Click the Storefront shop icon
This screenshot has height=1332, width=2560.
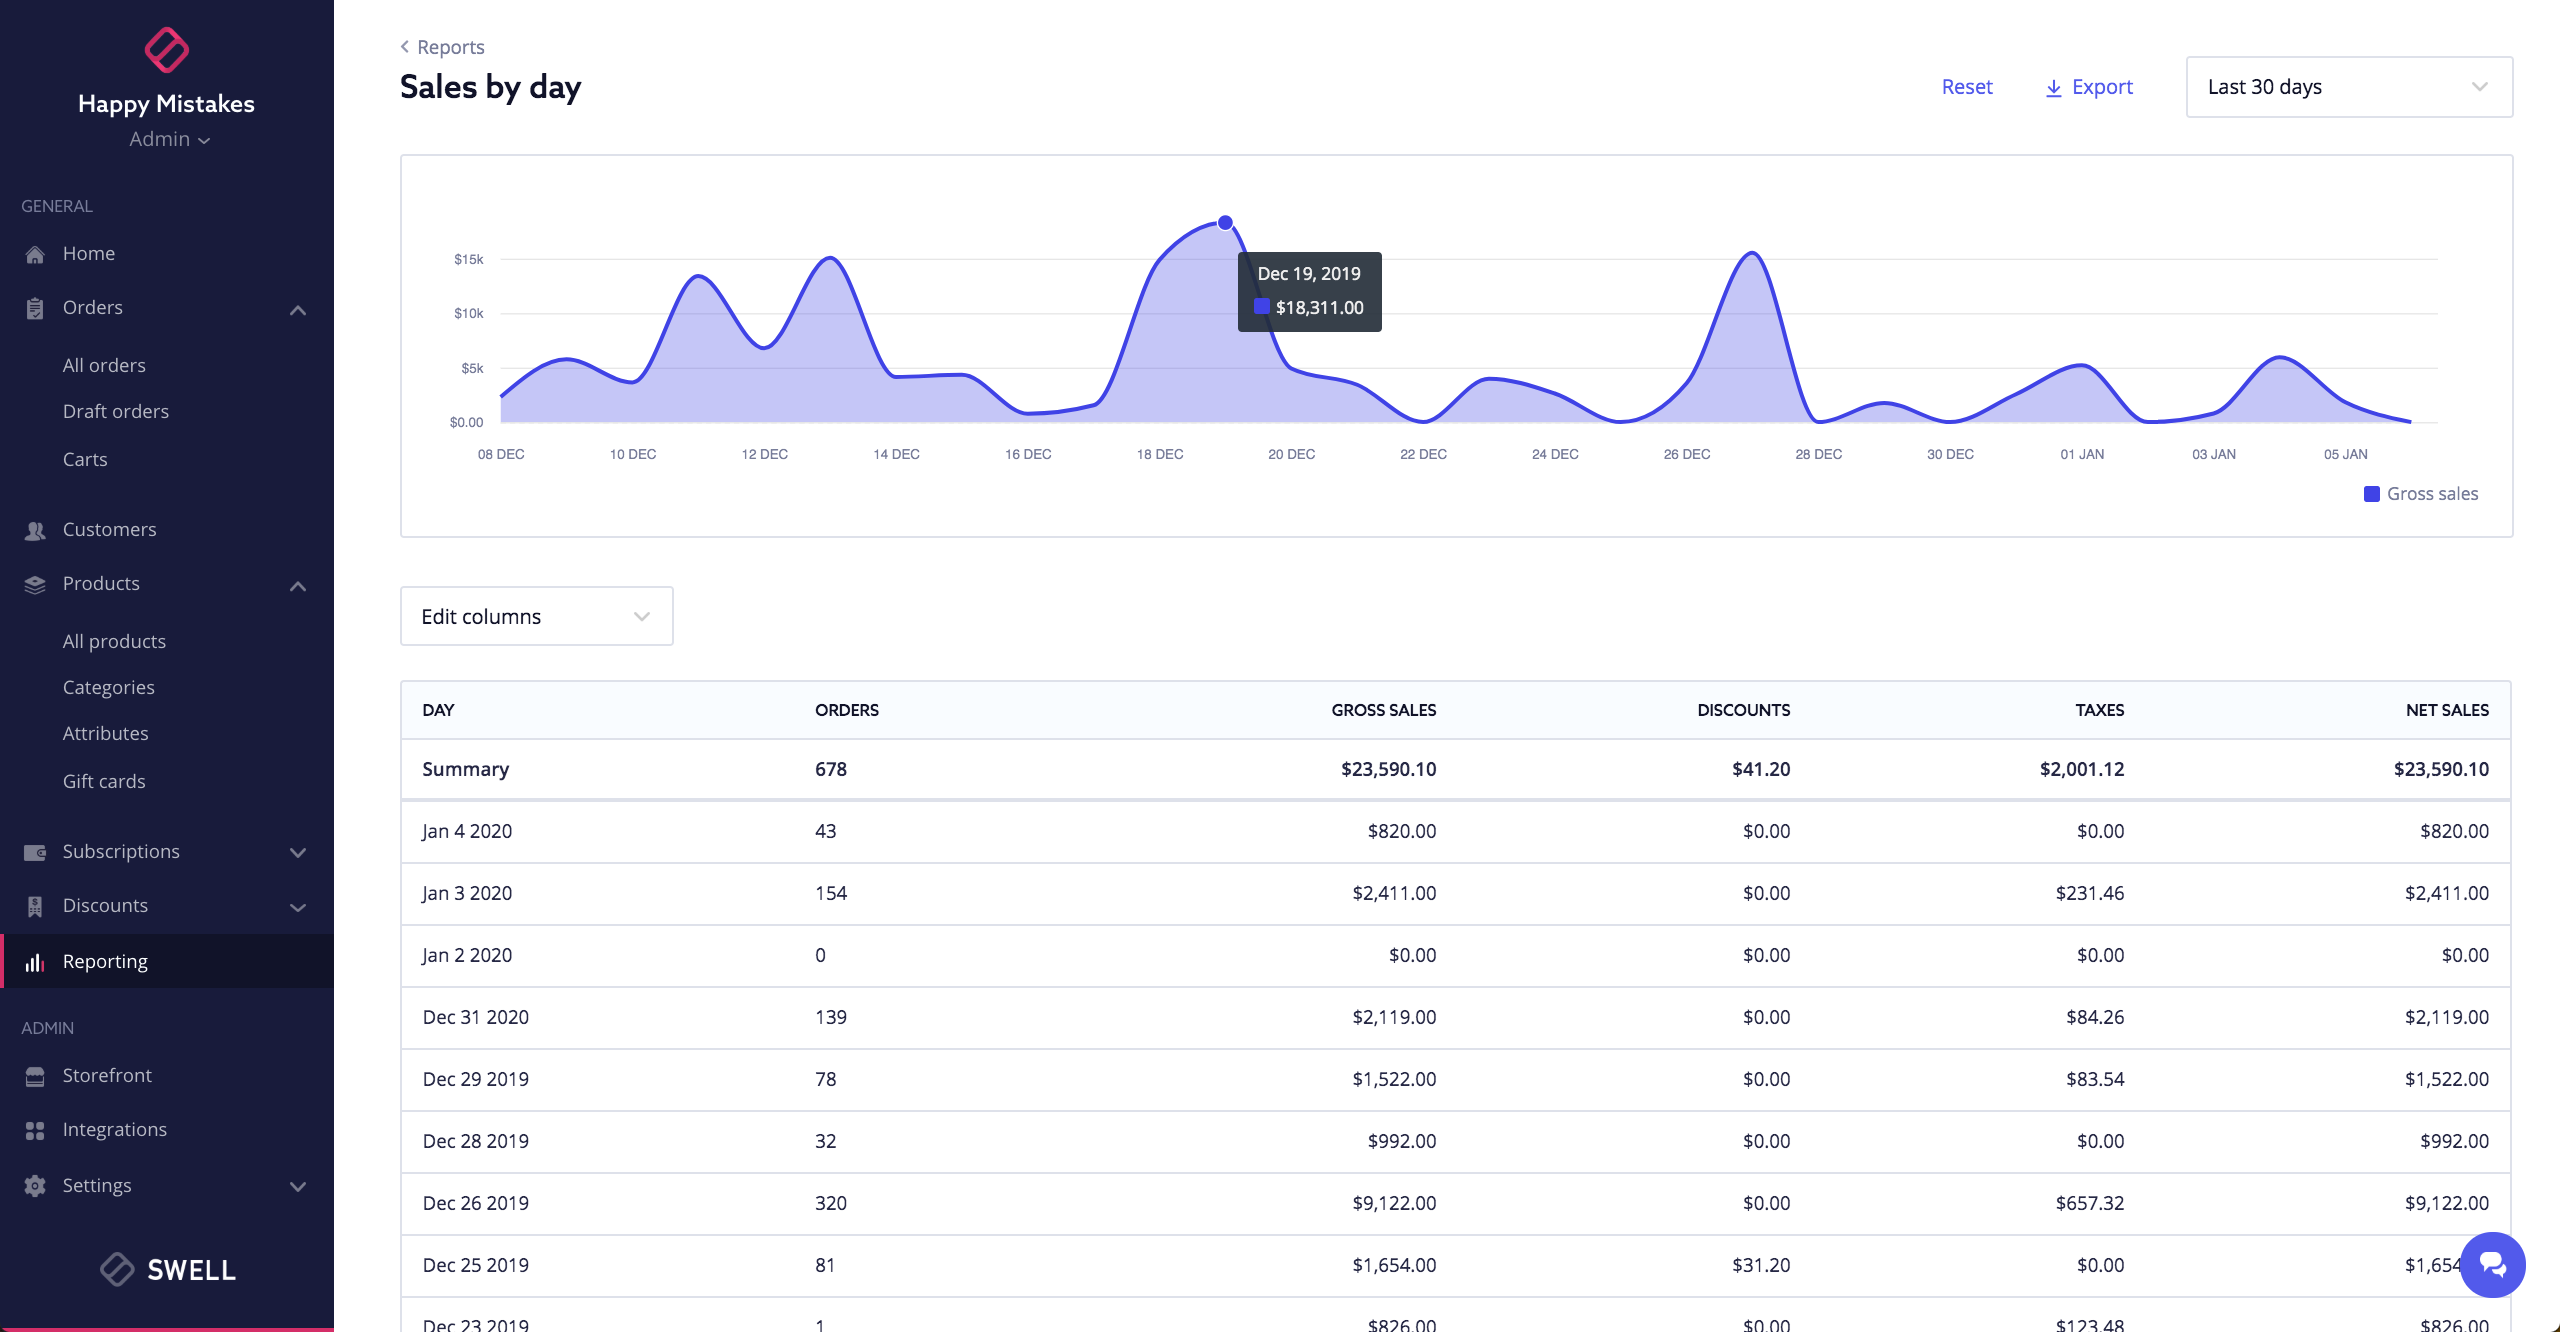pyautogui.click(x=35, y=1076)
